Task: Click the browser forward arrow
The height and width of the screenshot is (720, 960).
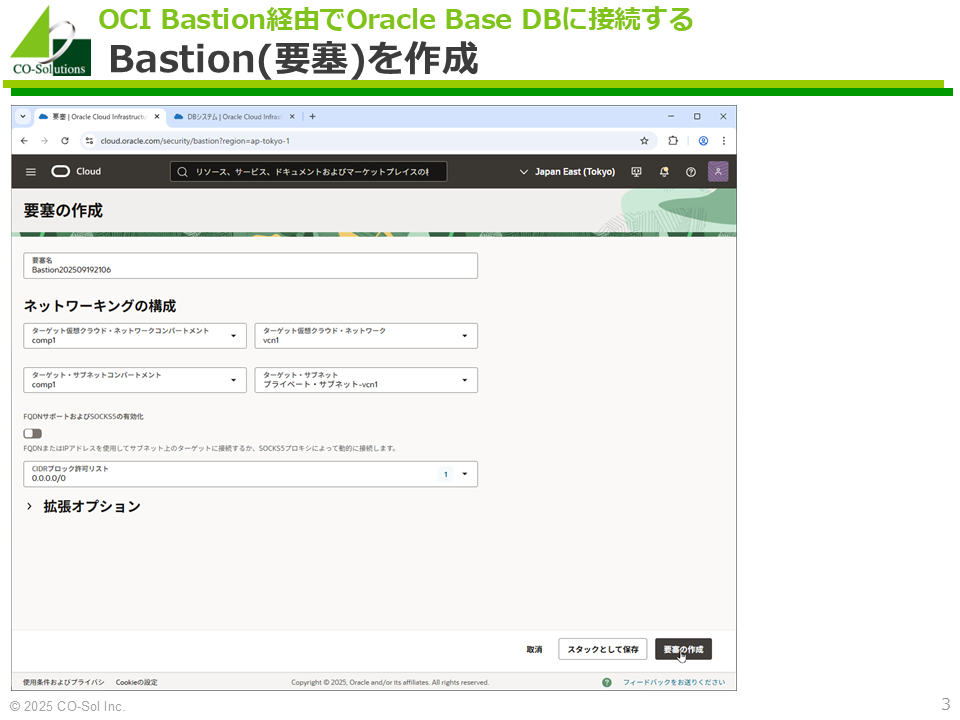Action: [x=45, y=141]
